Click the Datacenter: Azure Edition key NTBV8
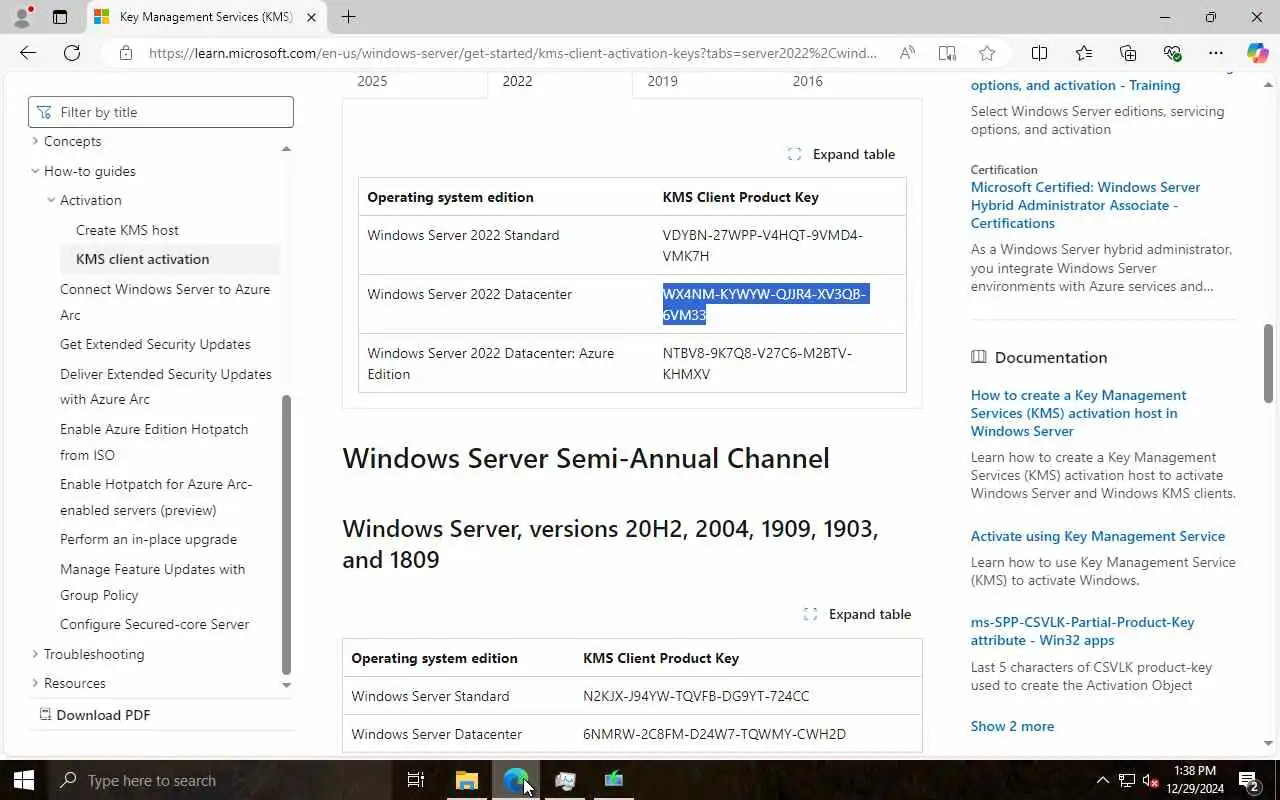Screen dimensions: 1280x800 (x=757, y=363)
